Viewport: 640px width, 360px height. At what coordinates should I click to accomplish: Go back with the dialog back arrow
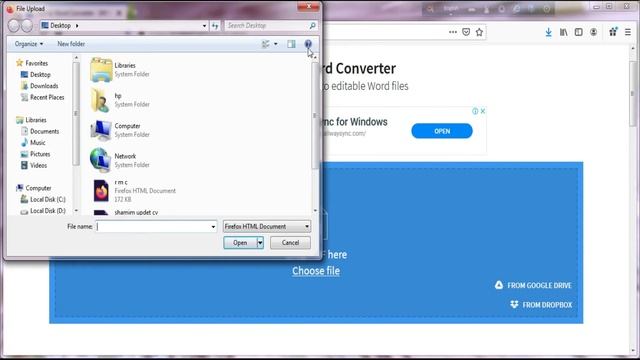click(x=14, y=26)
